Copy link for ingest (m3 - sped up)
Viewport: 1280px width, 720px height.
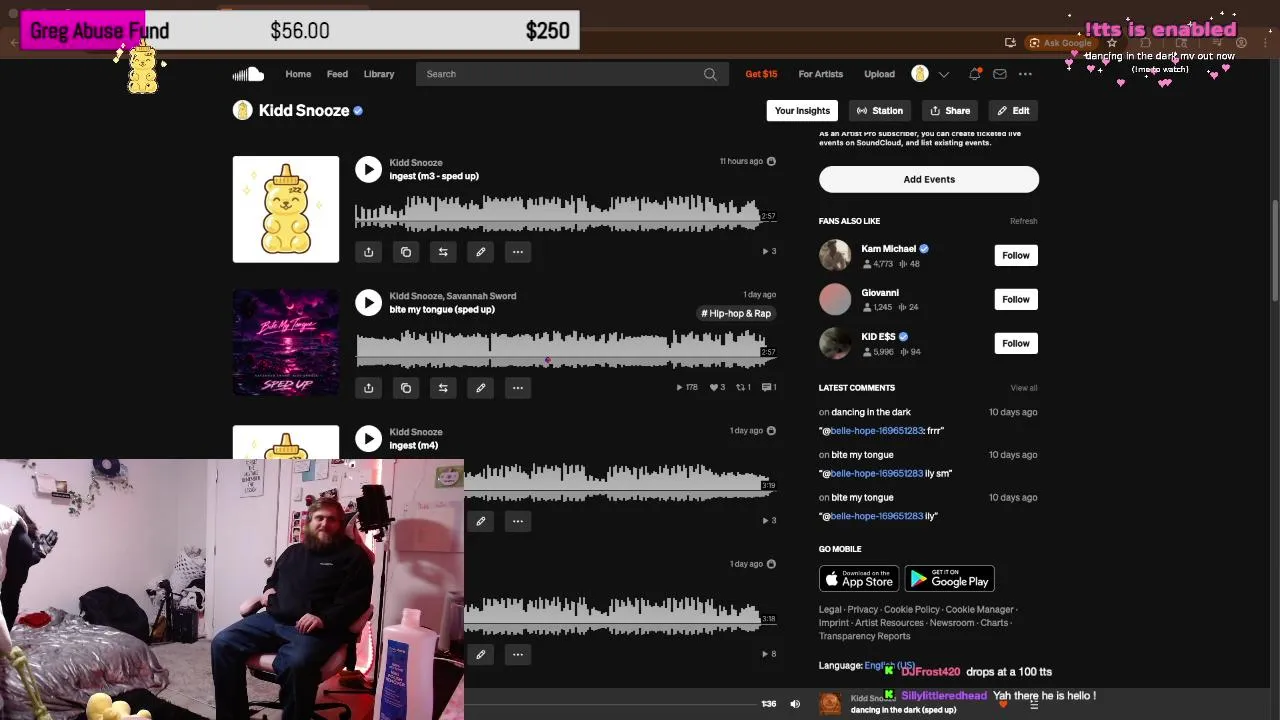(406, 252)
